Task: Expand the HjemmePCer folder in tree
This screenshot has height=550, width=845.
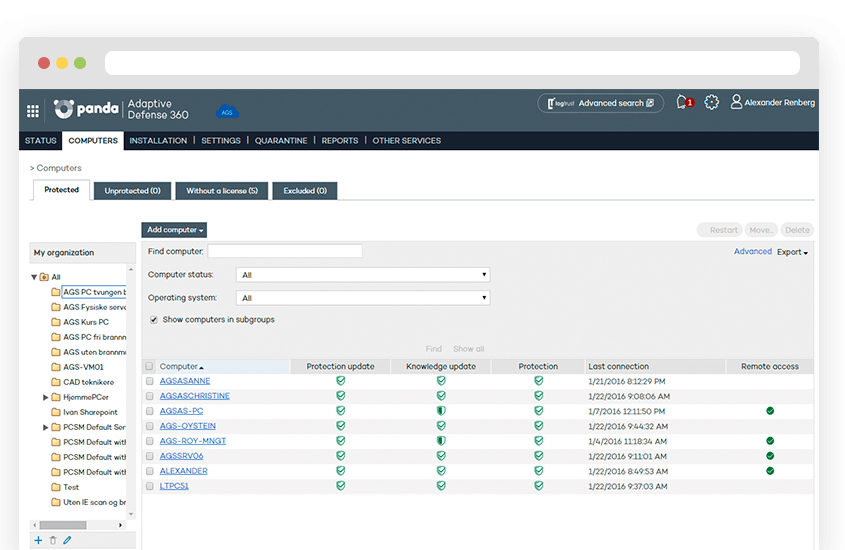Action: (x=46, y=397)
